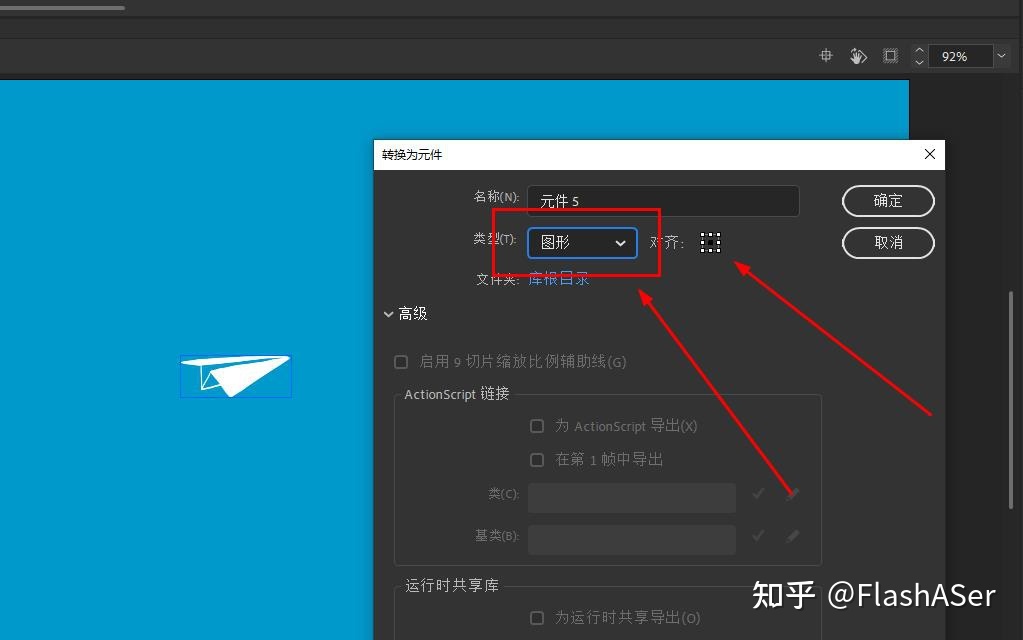Click the 名称 field containing 元件 5
This screenshot has height=640, width=1023.
click(x=663, y=201)
